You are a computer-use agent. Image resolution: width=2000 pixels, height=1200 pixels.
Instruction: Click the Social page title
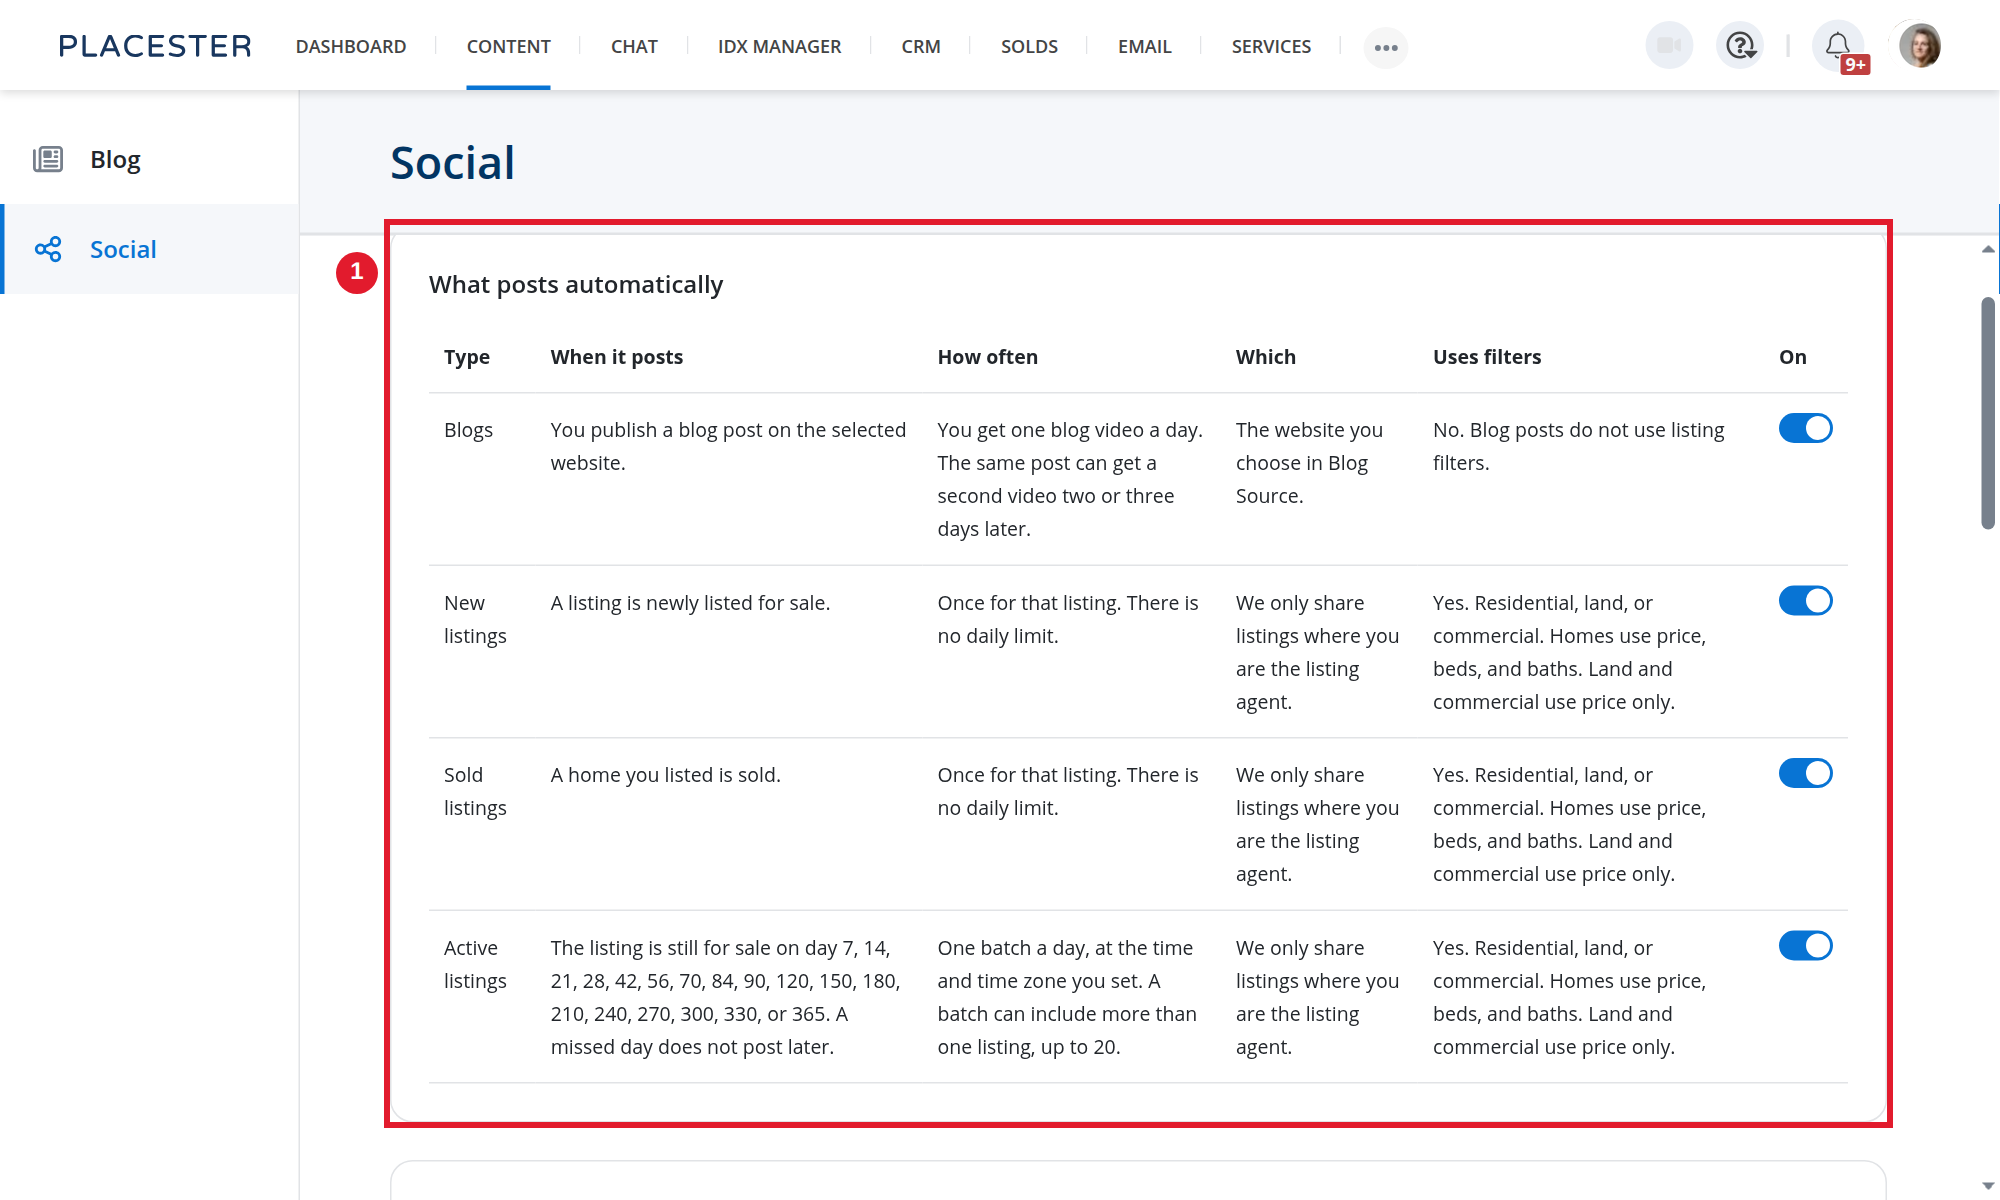pos(452,162)
